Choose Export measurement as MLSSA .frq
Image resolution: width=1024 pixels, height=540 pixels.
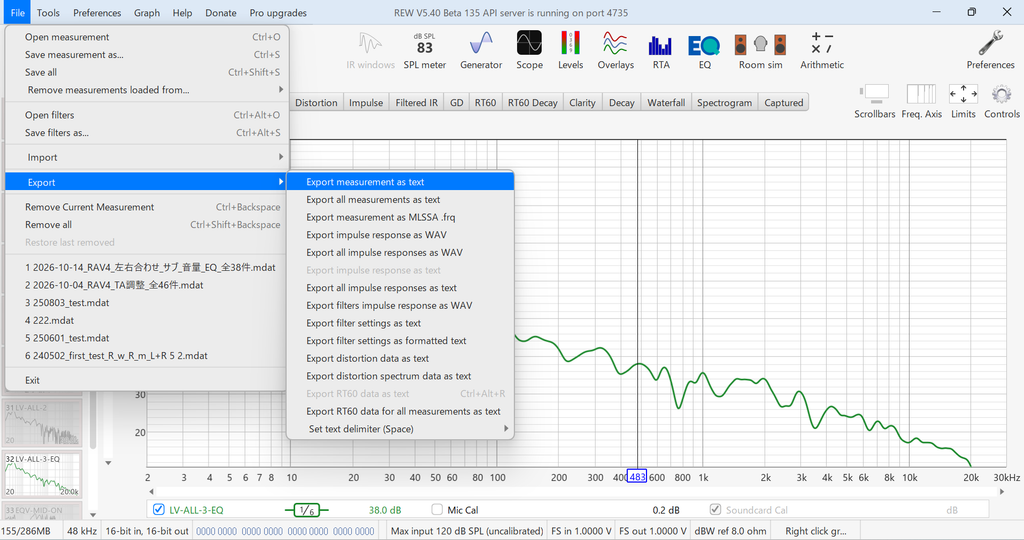[400, 217]
